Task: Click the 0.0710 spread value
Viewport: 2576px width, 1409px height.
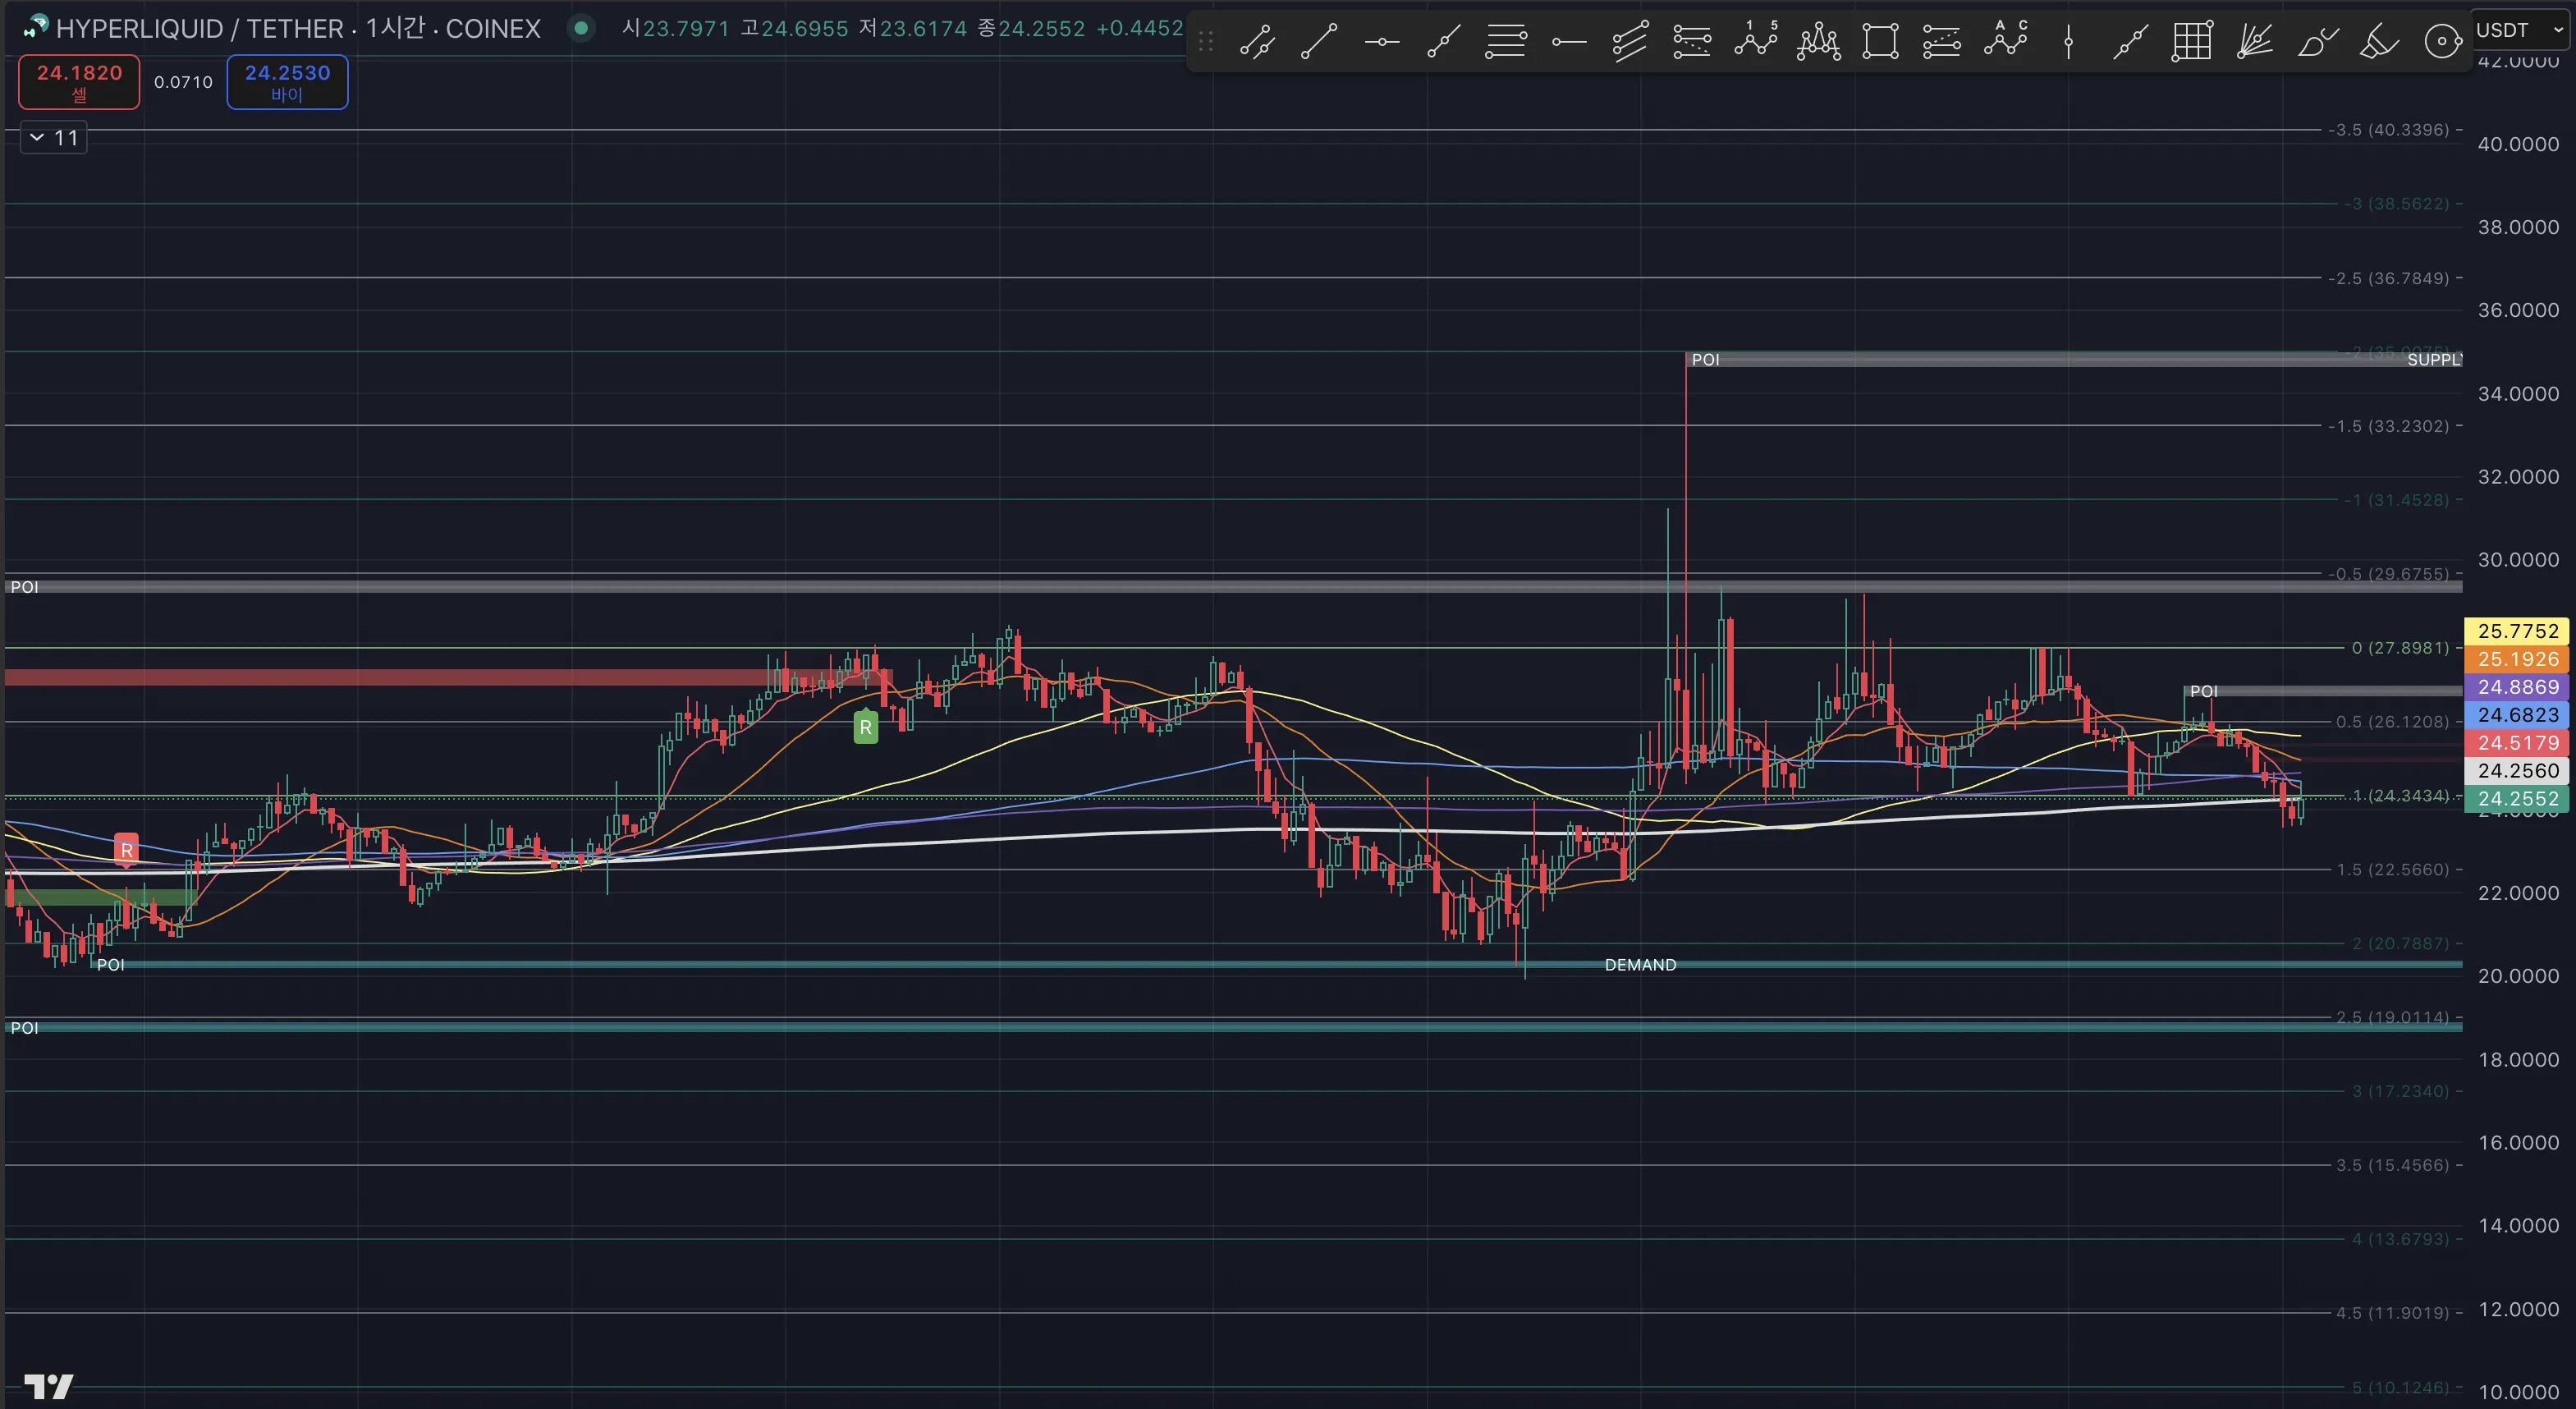Action: (x=183, y=82)
